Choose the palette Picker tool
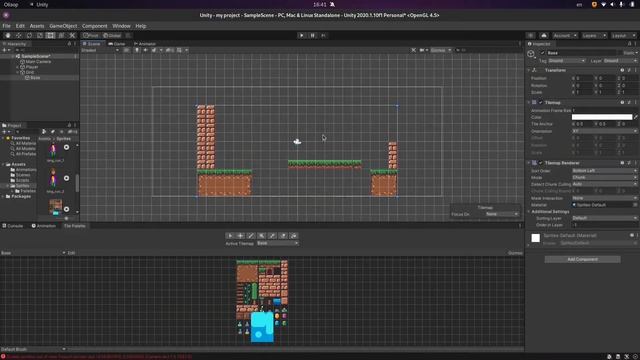The height and width of the screenshot is (360, 640). (272, 236)
